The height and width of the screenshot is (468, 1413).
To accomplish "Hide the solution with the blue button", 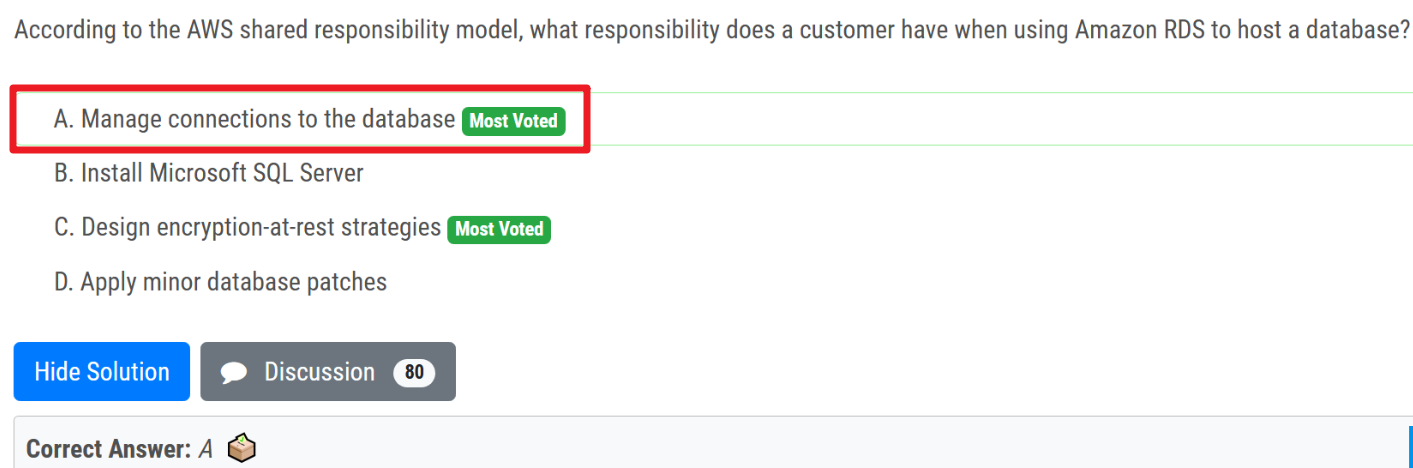I will [101, 372].
